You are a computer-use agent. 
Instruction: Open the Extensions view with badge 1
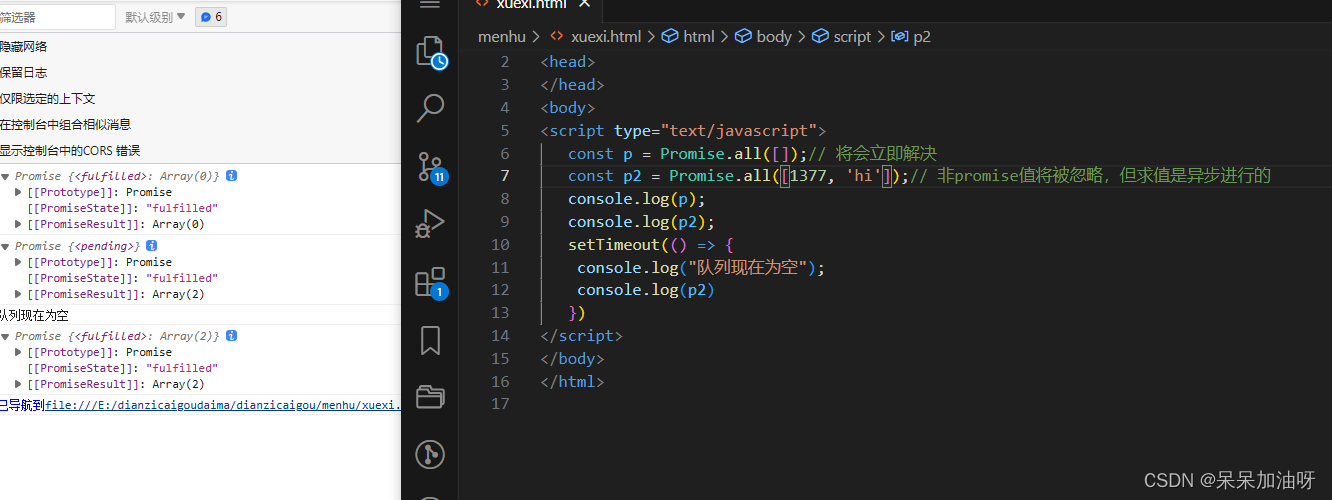(430, 282)
